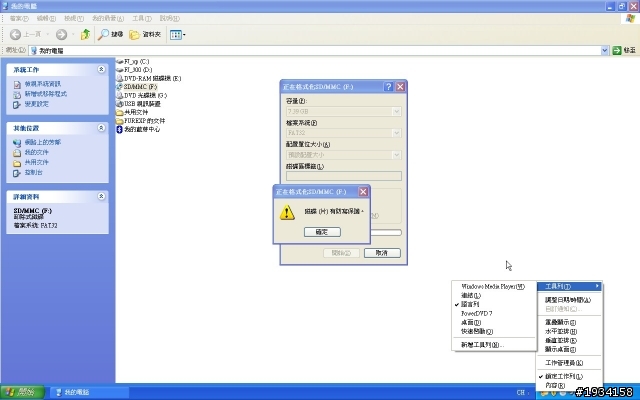
Task: Click the Forward arrow toolbar button
Action: click(61, 35)
